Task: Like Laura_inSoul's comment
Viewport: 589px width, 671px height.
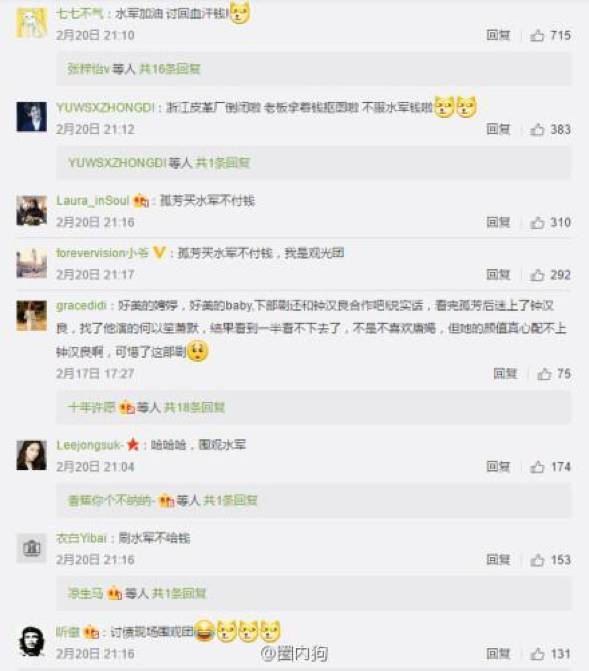Action: (537, 223)
